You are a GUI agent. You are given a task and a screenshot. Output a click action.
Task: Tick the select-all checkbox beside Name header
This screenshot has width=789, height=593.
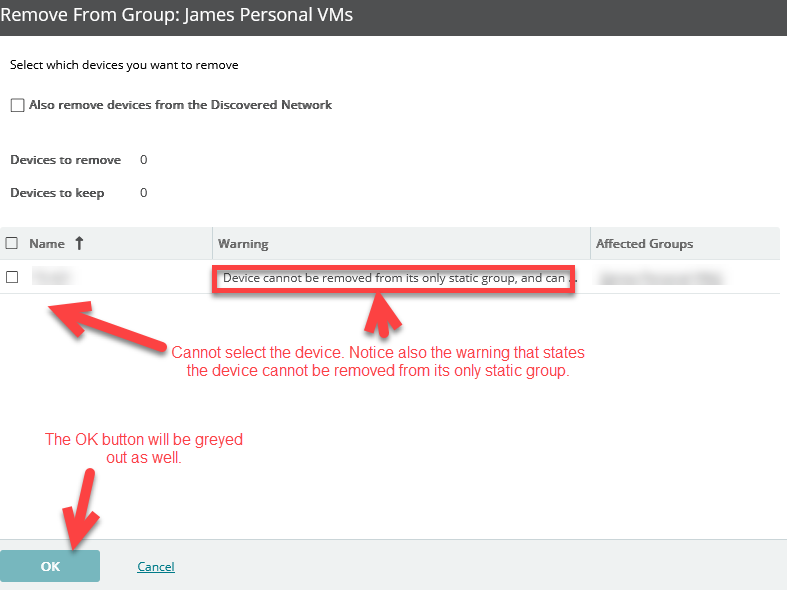tap(12, 243)
